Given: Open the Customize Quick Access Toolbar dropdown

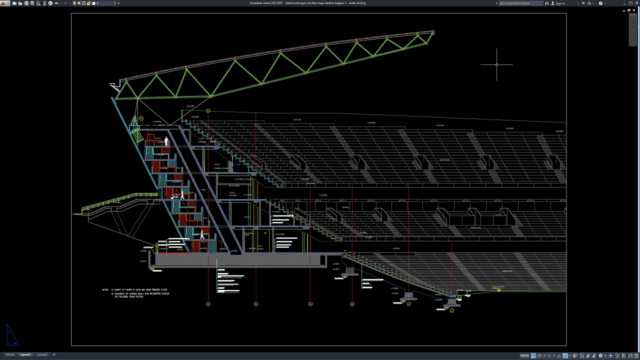Looking at the screenshot, I should tap(118, 3).
